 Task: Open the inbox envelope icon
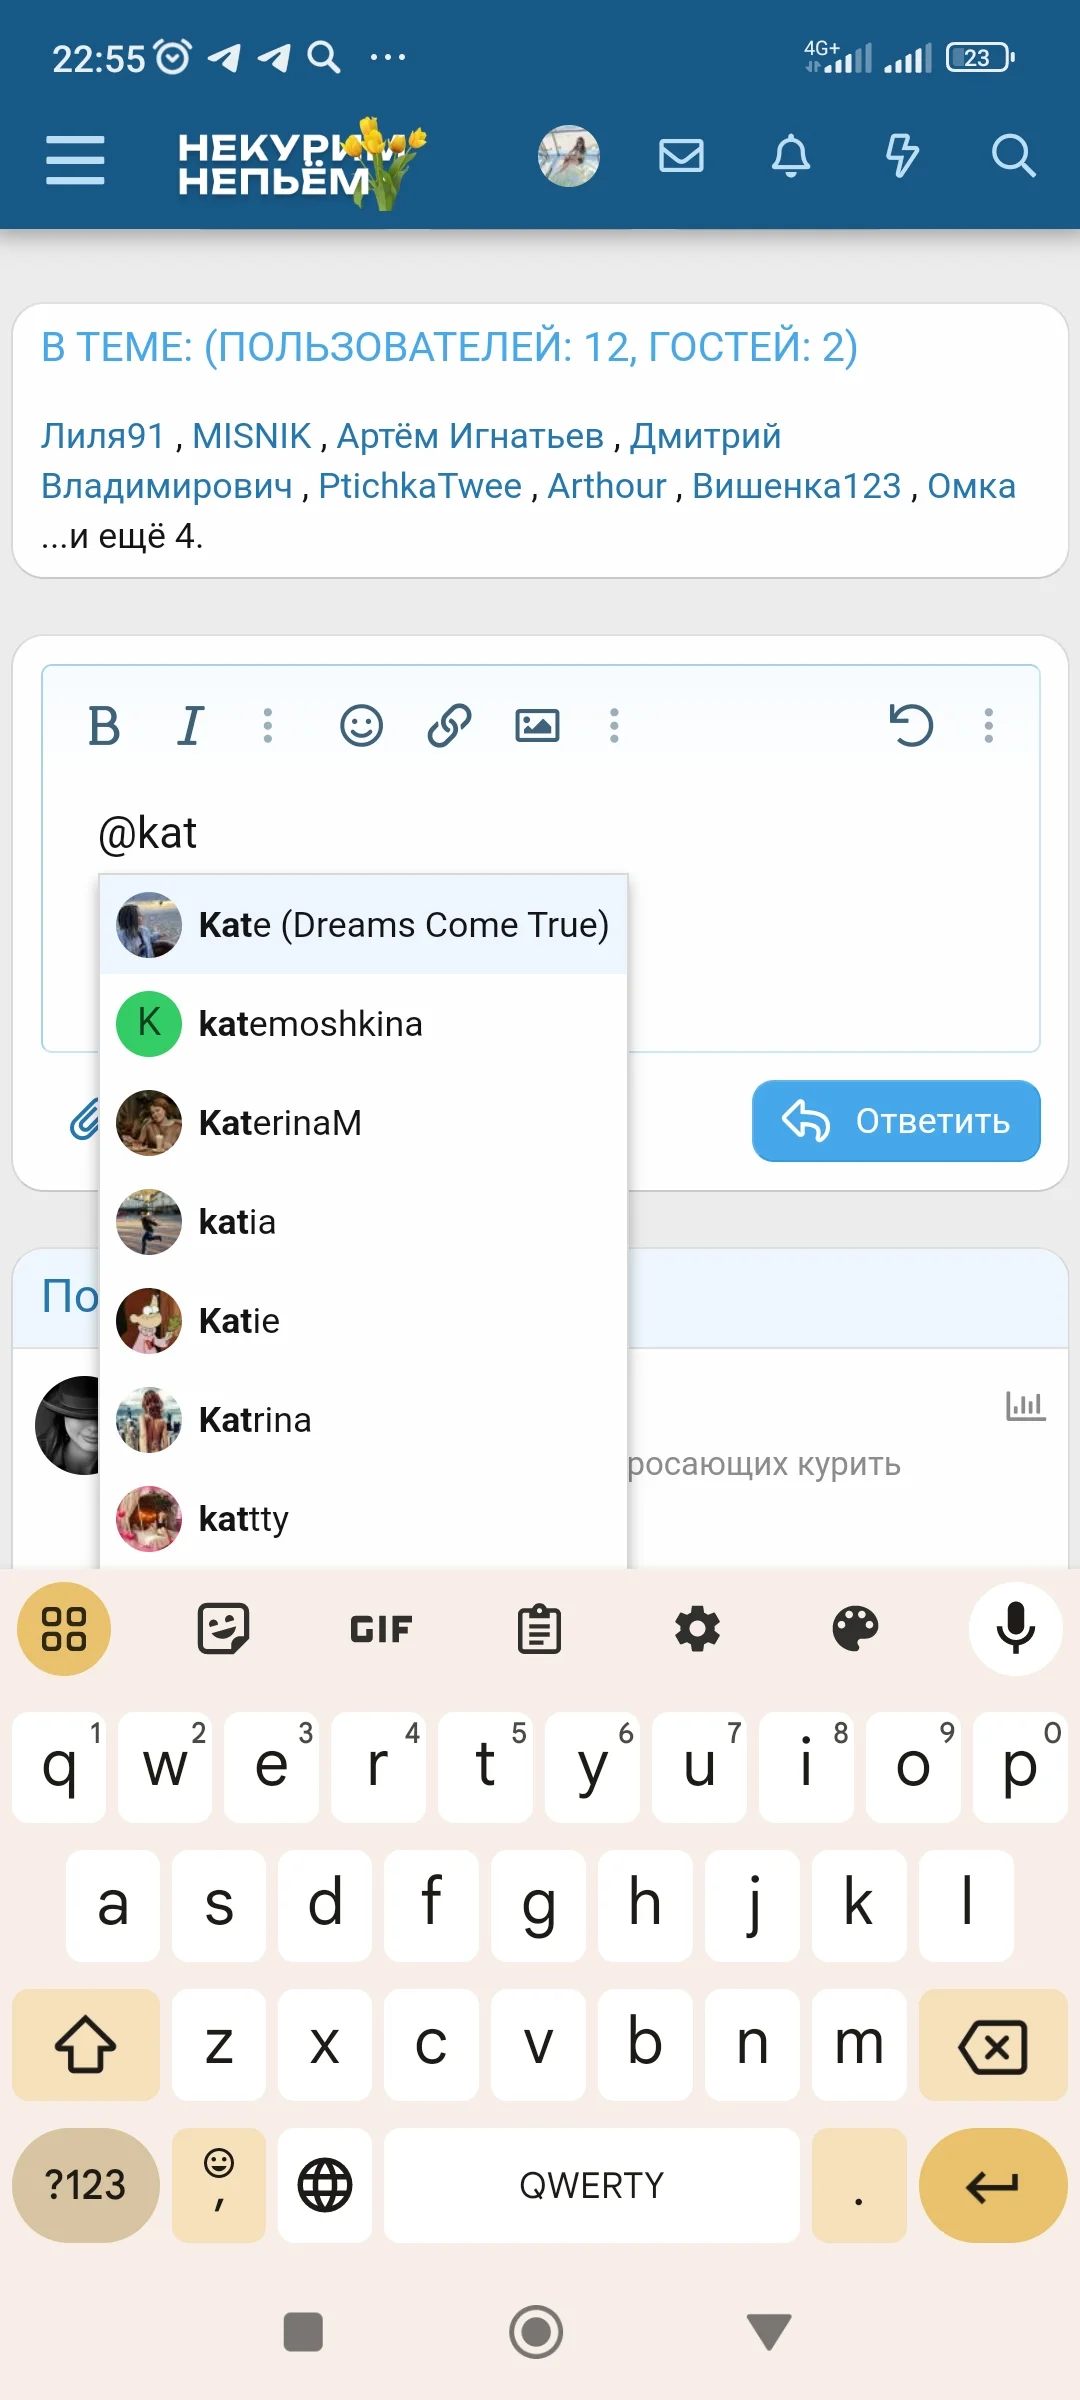[x=681, y=156]
